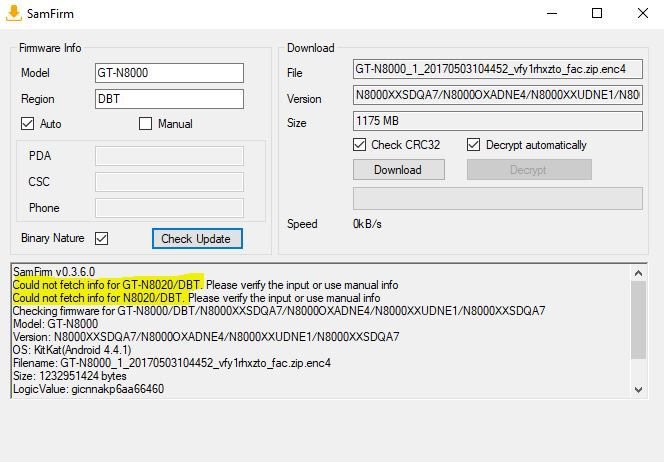
Task: Click the Region field containing DBT
Action: [x=169, y=99]
